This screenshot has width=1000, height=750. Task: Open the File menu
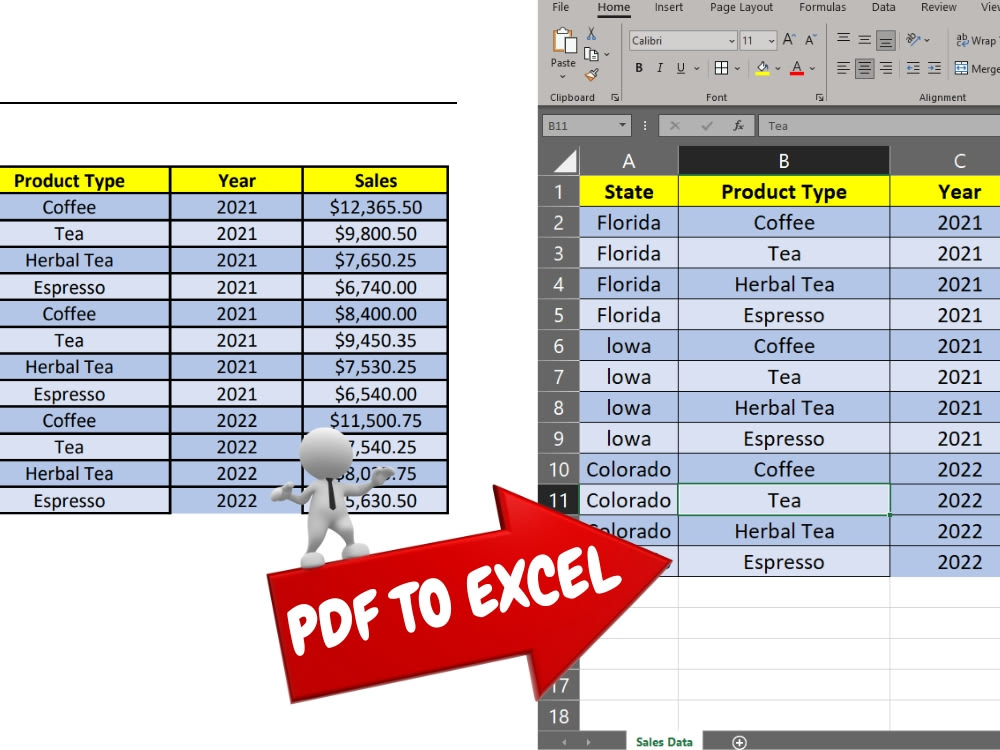tap(559, 7)
